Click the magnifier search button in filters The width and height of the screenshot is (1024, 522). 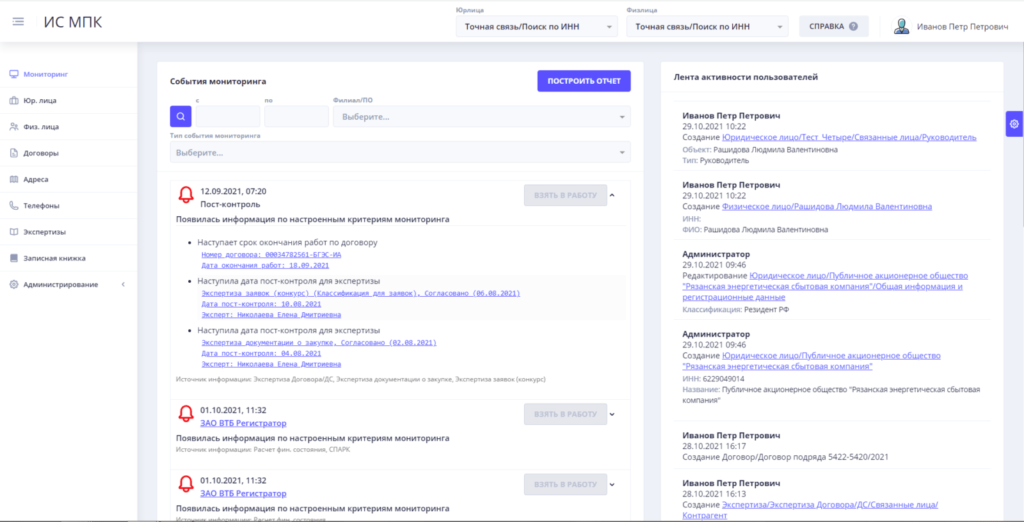(x=180, y=117)
